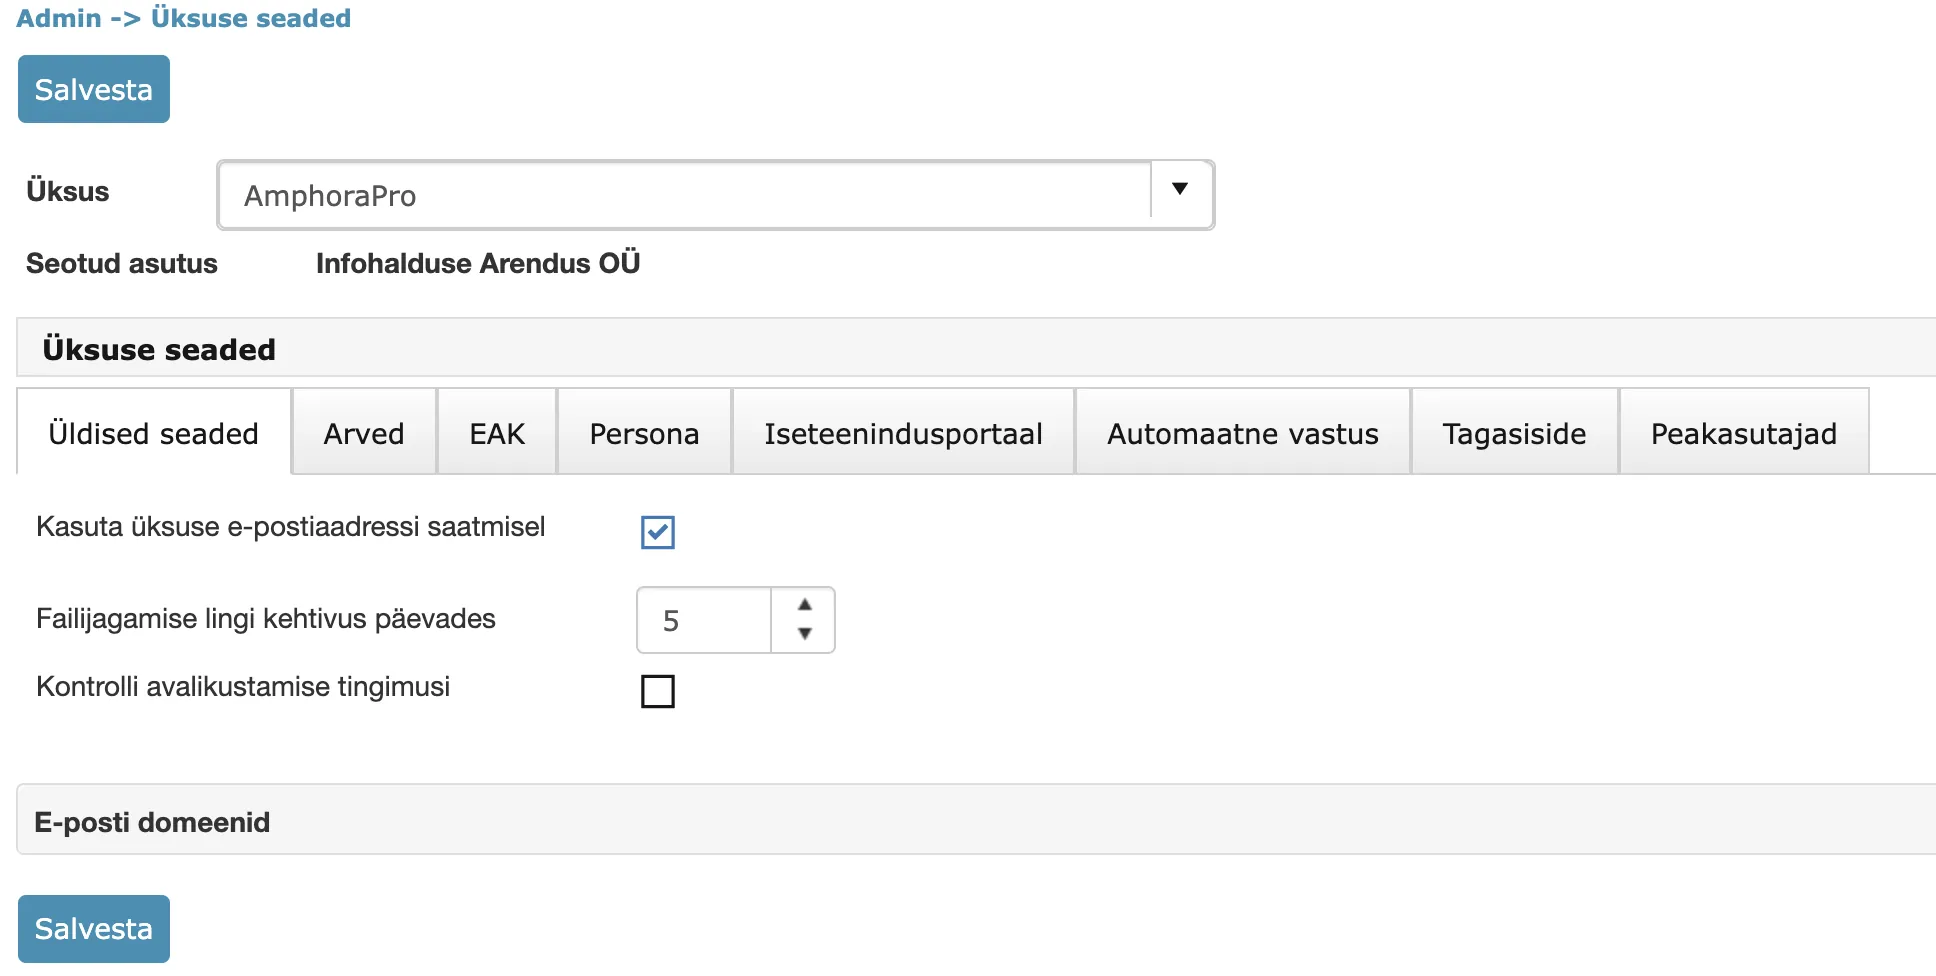Enable Kontrolli avalikustamise tingimusi checkbox
The height and width of the screenshot is (976, 1936).
(x=658, y=691)
